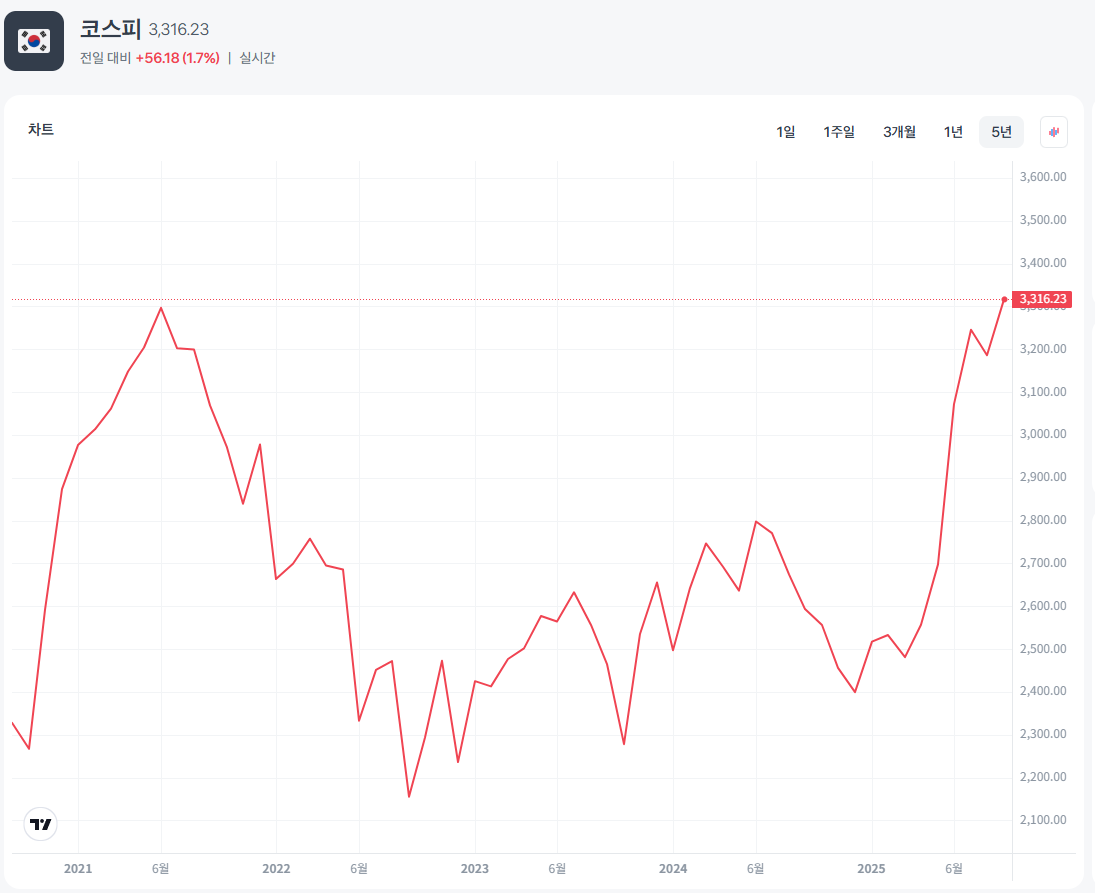Click the 실시간 real-time label
The image size is (1095, 893).
click(257, 58)
